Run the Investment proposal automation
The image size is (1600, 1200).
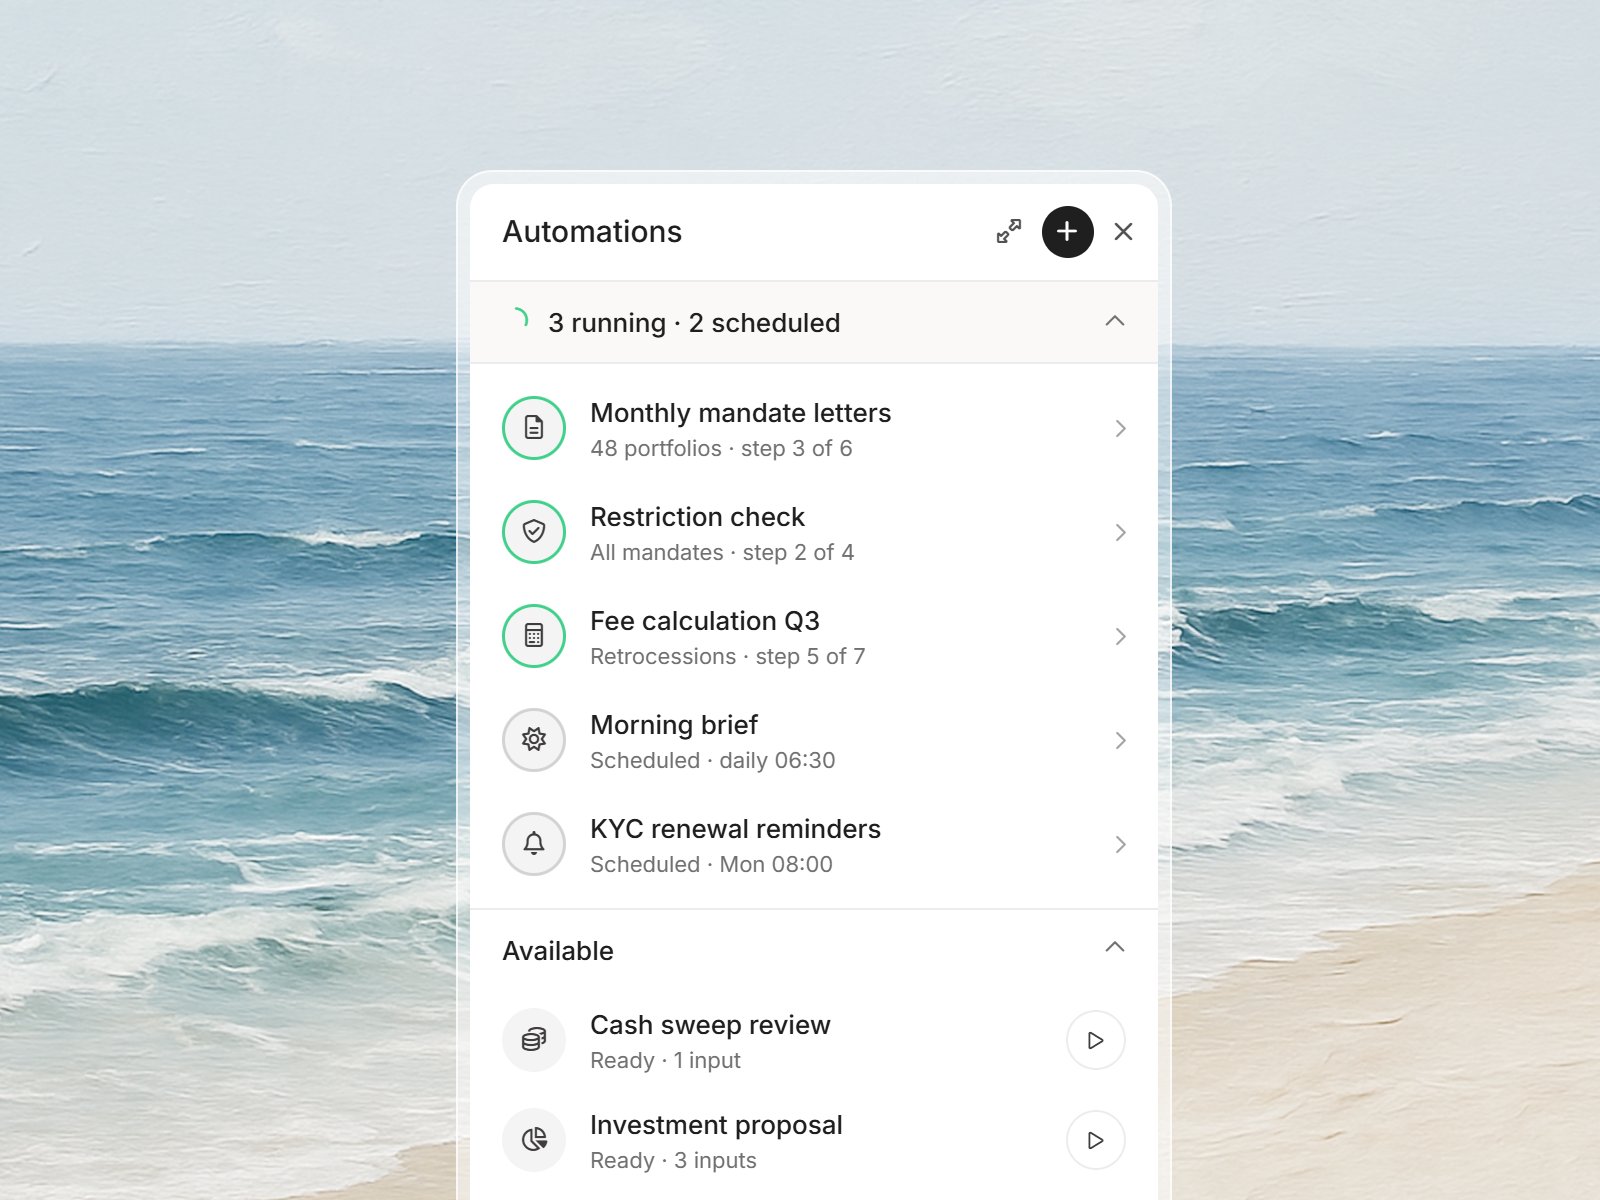tap(1096, 1140)
